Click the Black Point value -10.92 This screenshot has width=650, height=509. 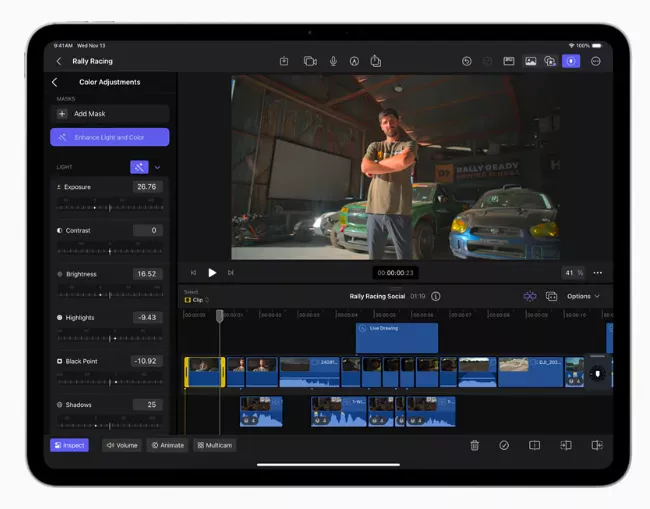146,361
